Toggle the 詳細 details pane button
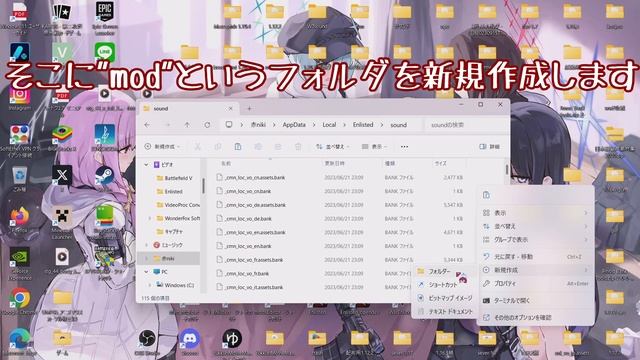640x360 pixels. [x=490, y=147]
